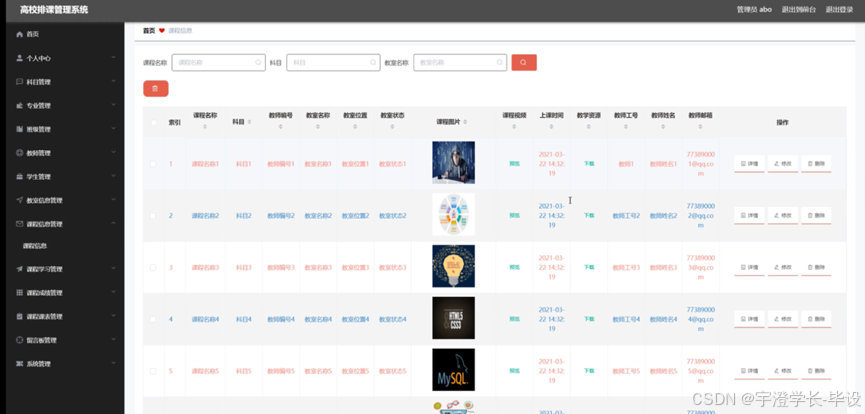The height and width of the screenshot is (414, 865).
Task: Click the home icon beside 首页 in sidebar
Action: 20,34
